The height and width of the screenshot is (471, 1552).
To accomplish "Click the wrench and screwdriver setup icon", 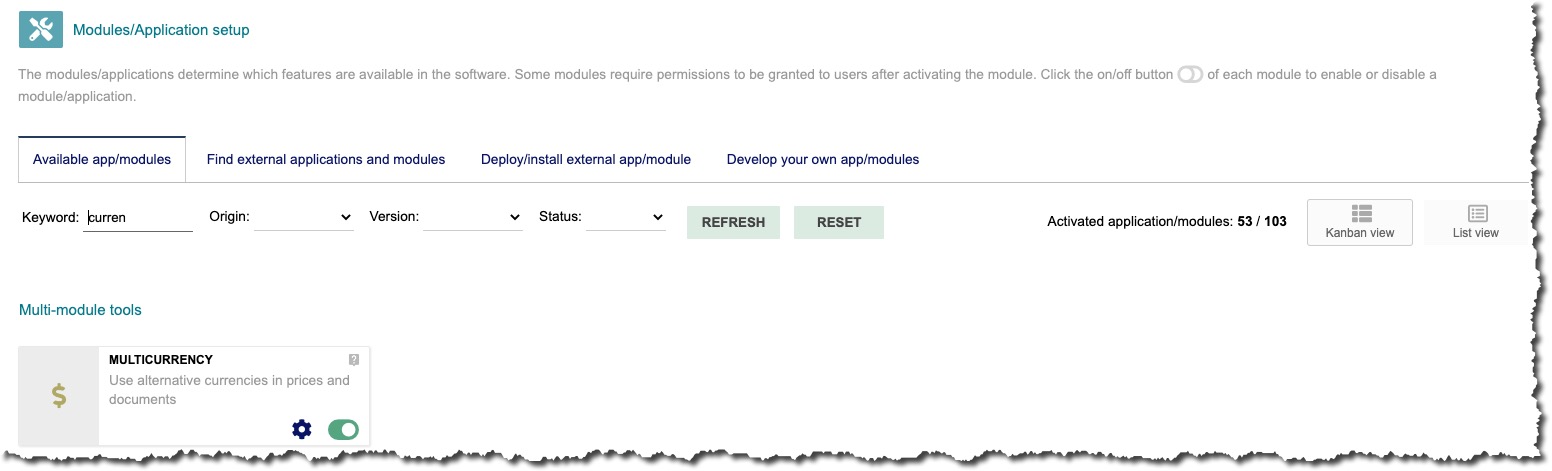I will click(41, 29).
